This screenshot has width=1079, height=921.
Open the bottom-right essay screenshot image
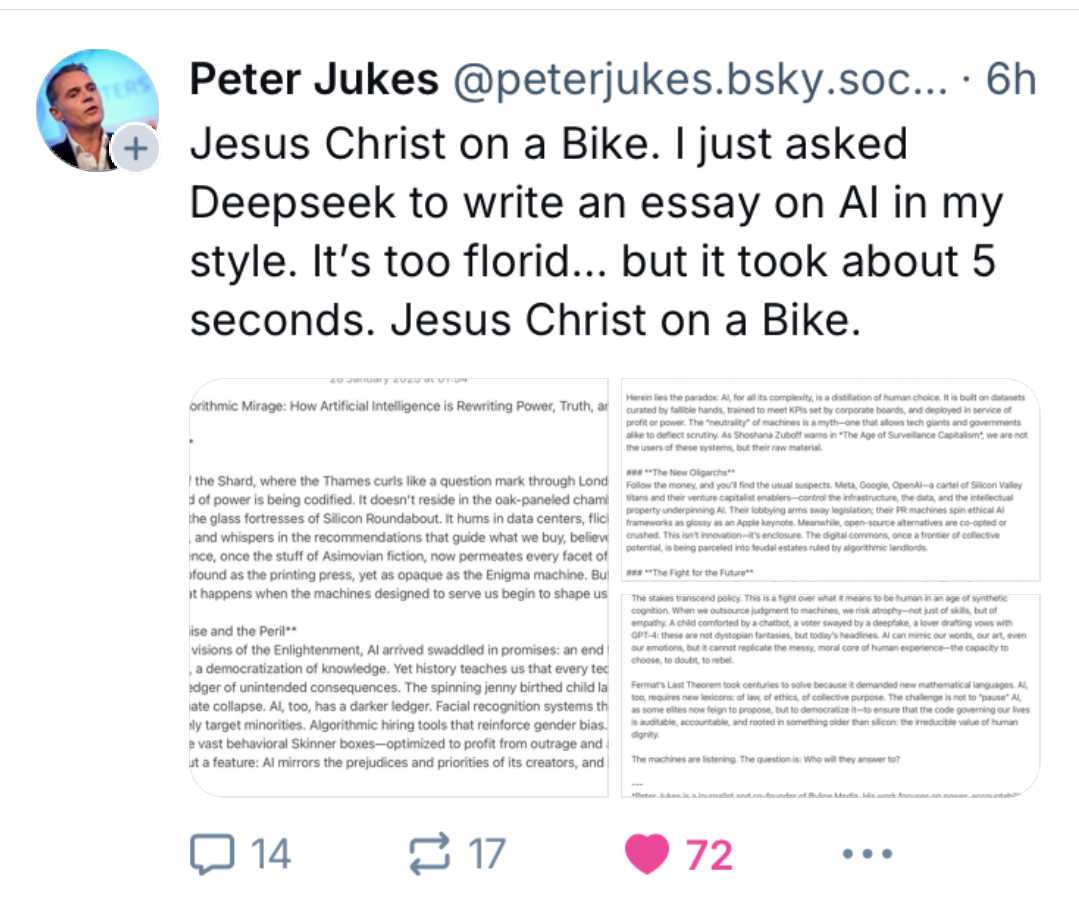point(829,693)
